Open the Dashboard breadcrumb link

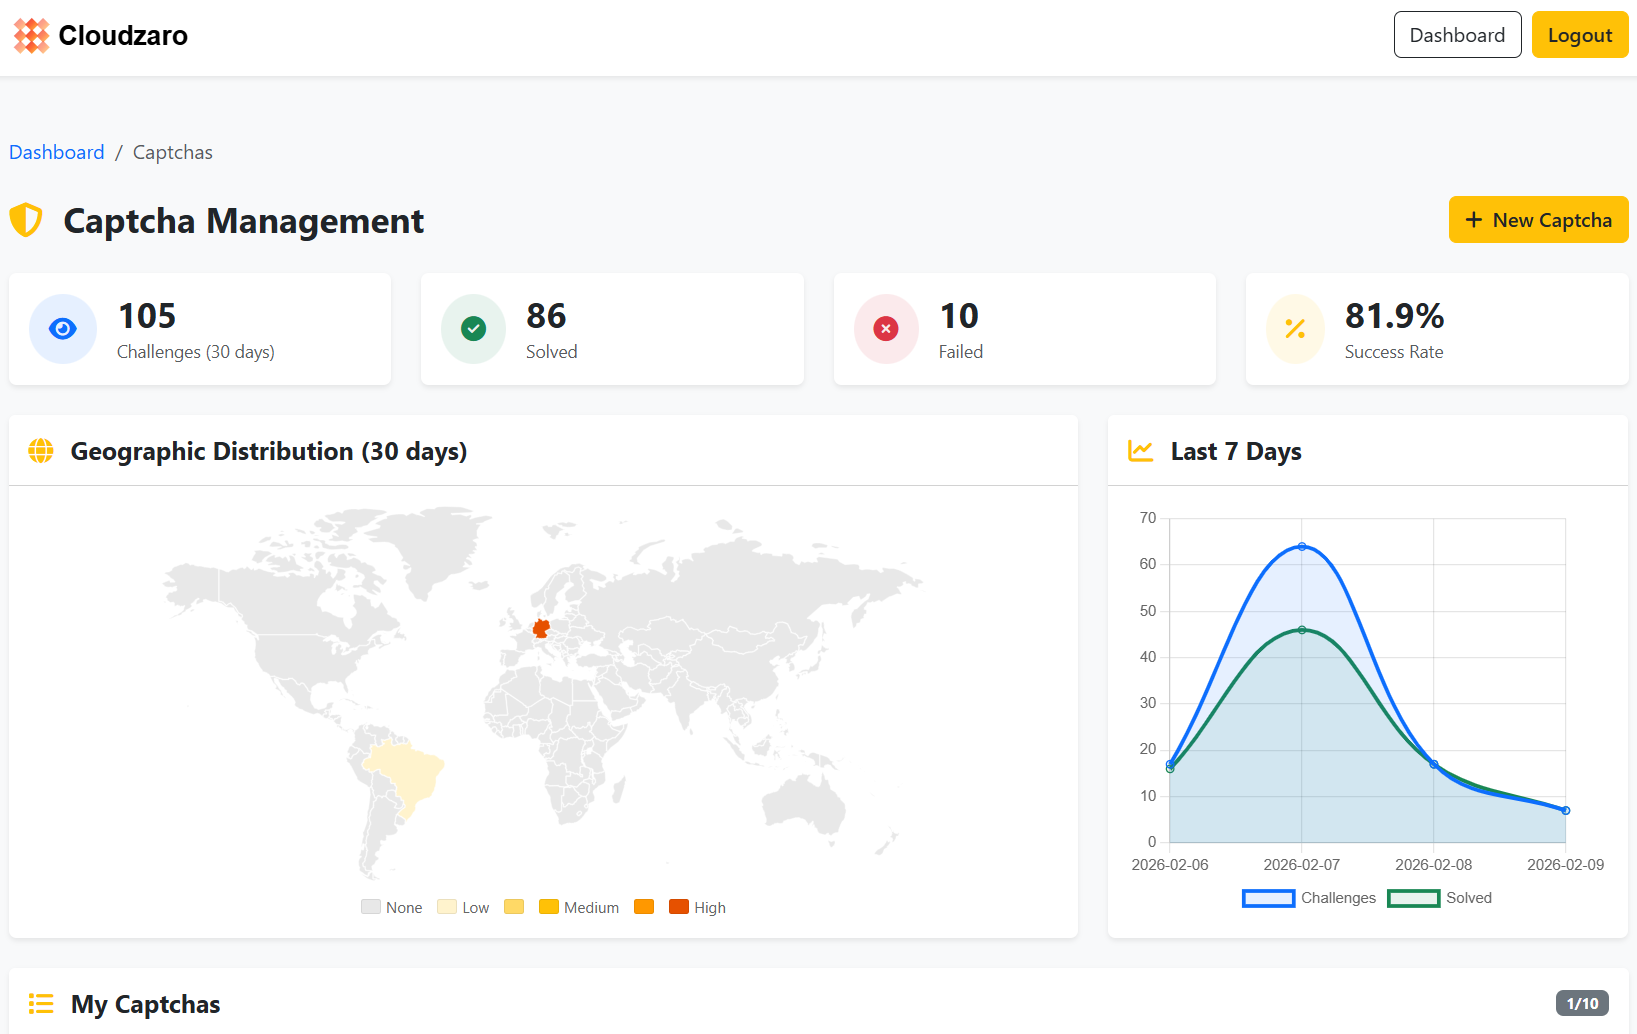point(57,152)
